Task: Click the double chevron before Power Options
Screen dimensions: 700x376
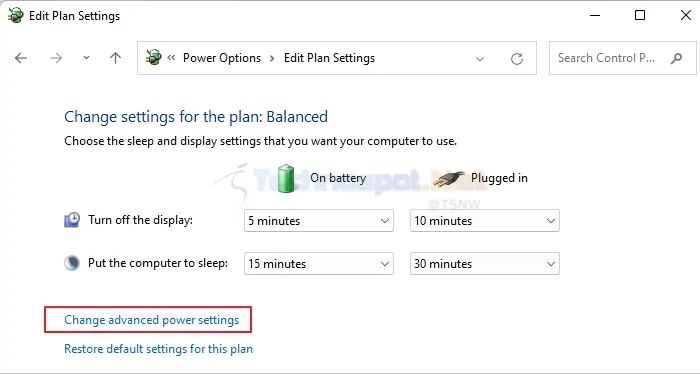Action: point(171,58)
